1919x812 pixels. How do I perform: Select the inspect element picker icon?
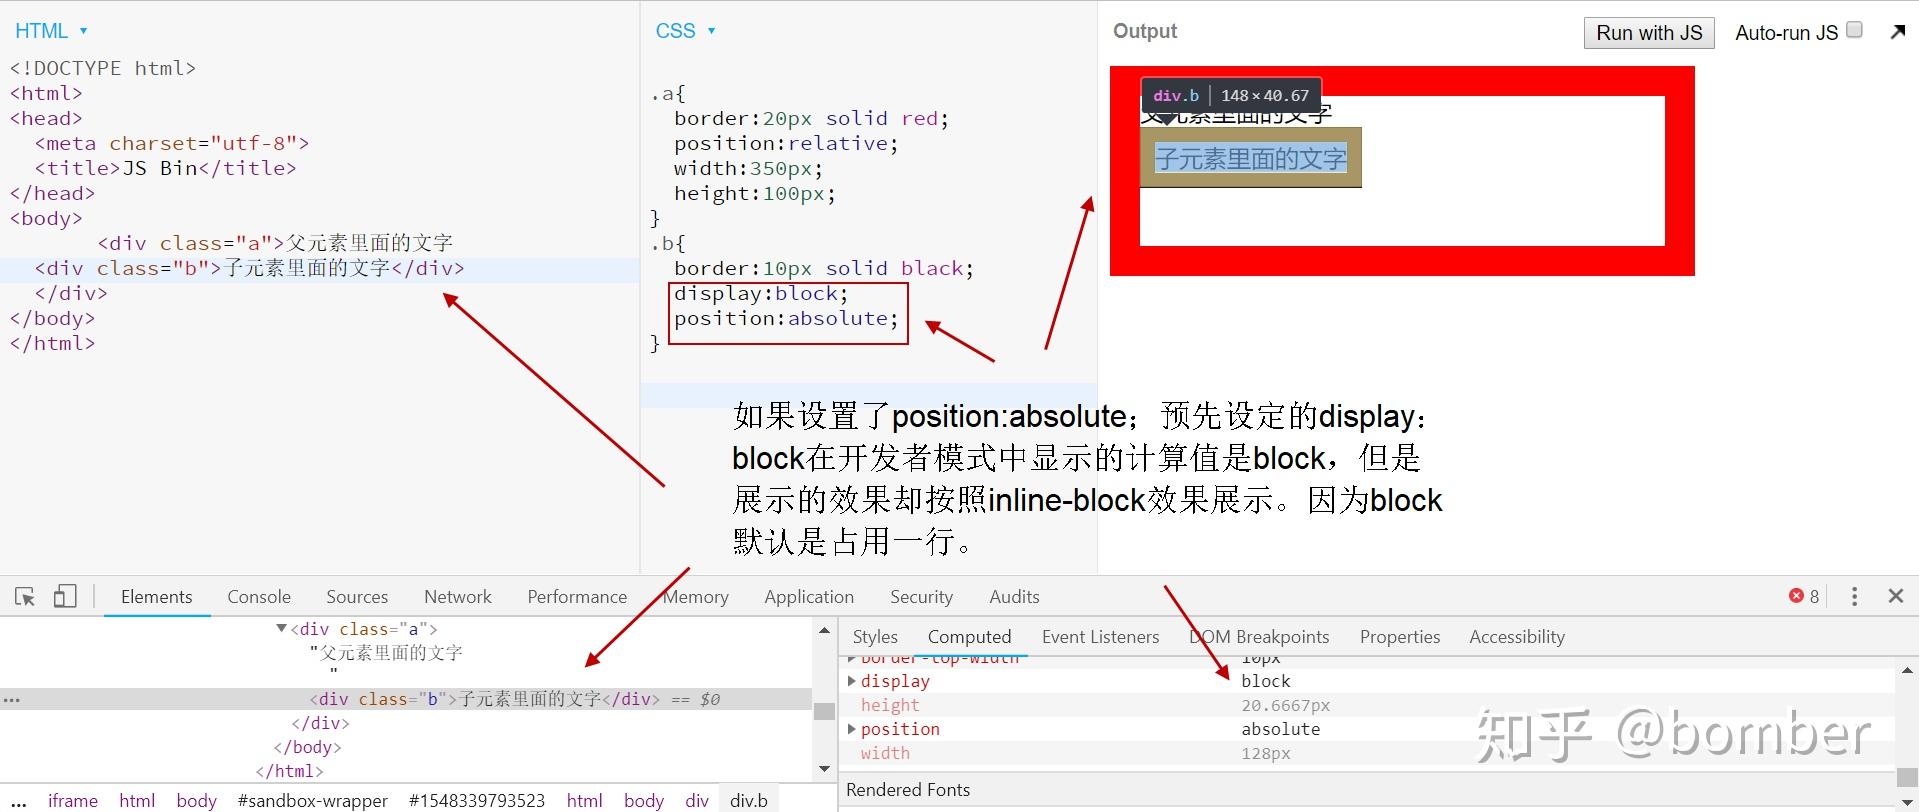click(x=25, y=597)
